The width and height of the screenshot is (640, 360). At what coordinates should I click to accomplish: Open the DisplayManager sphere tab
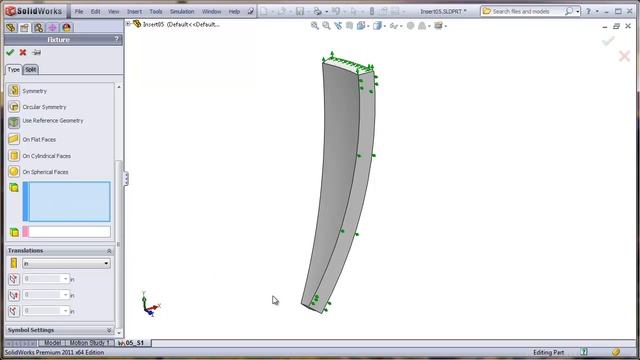tap(67, 27)
